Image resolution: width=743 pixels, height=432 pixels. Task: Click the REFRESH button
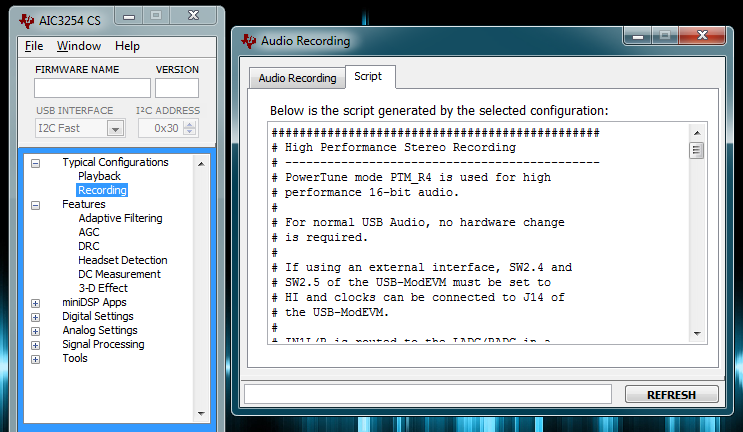(x=671, y=395)
